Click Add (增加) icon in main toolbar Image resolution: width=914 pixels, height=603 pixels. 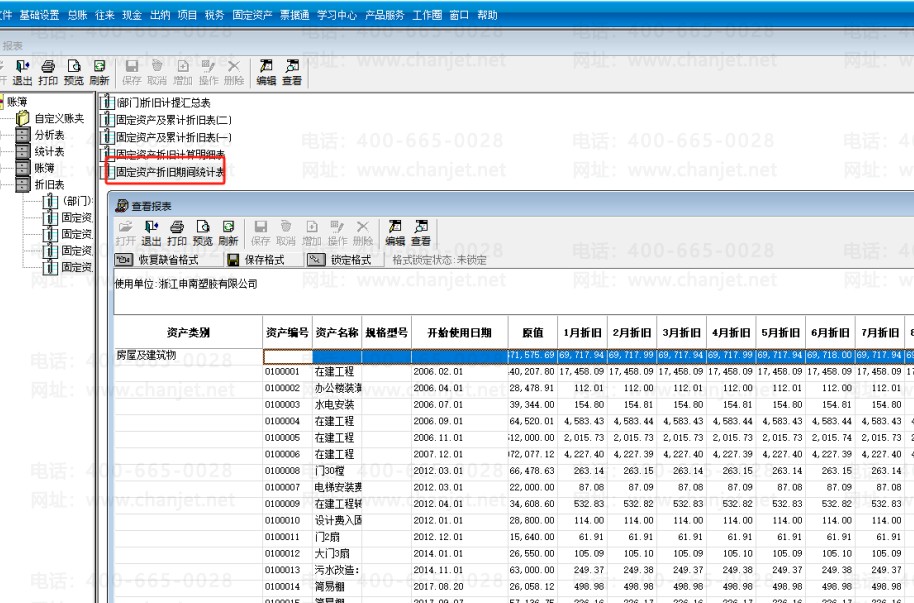pyautogui.click(x=182, y=72)
